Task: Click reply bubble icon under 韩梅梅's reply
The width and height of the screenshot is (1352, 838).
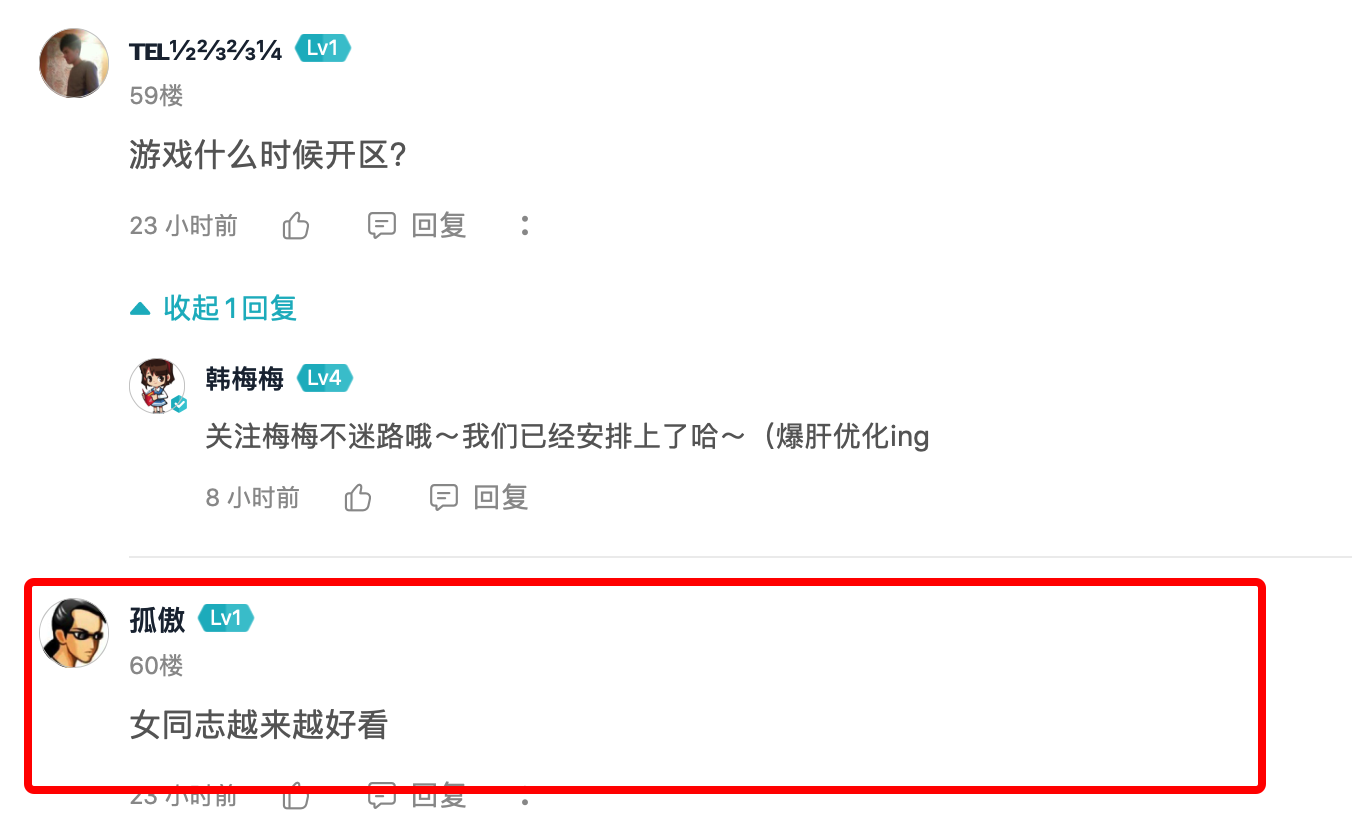Action: [x=444, y=497]
